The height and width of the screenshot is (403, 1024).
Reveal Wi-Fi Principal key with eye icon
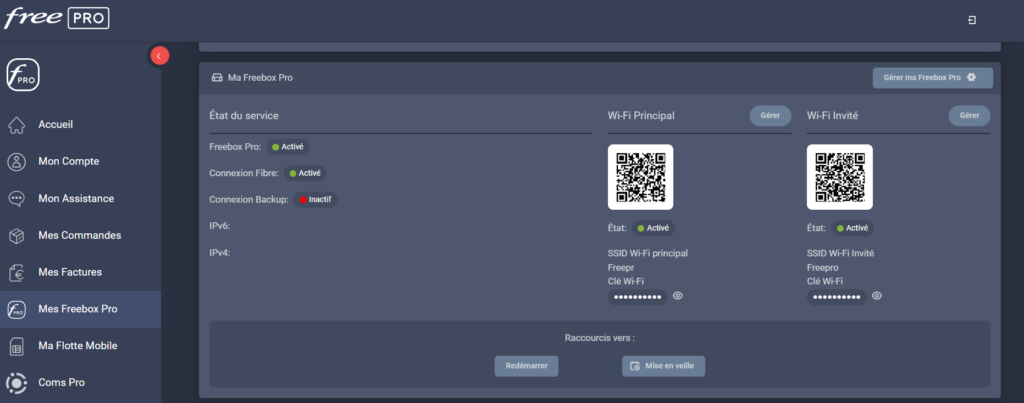(x=678, y=296)
